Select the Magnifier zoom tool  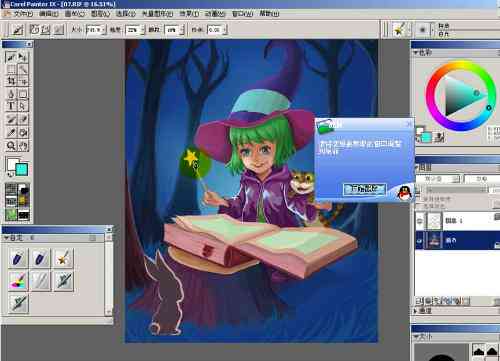click(11, 146)
